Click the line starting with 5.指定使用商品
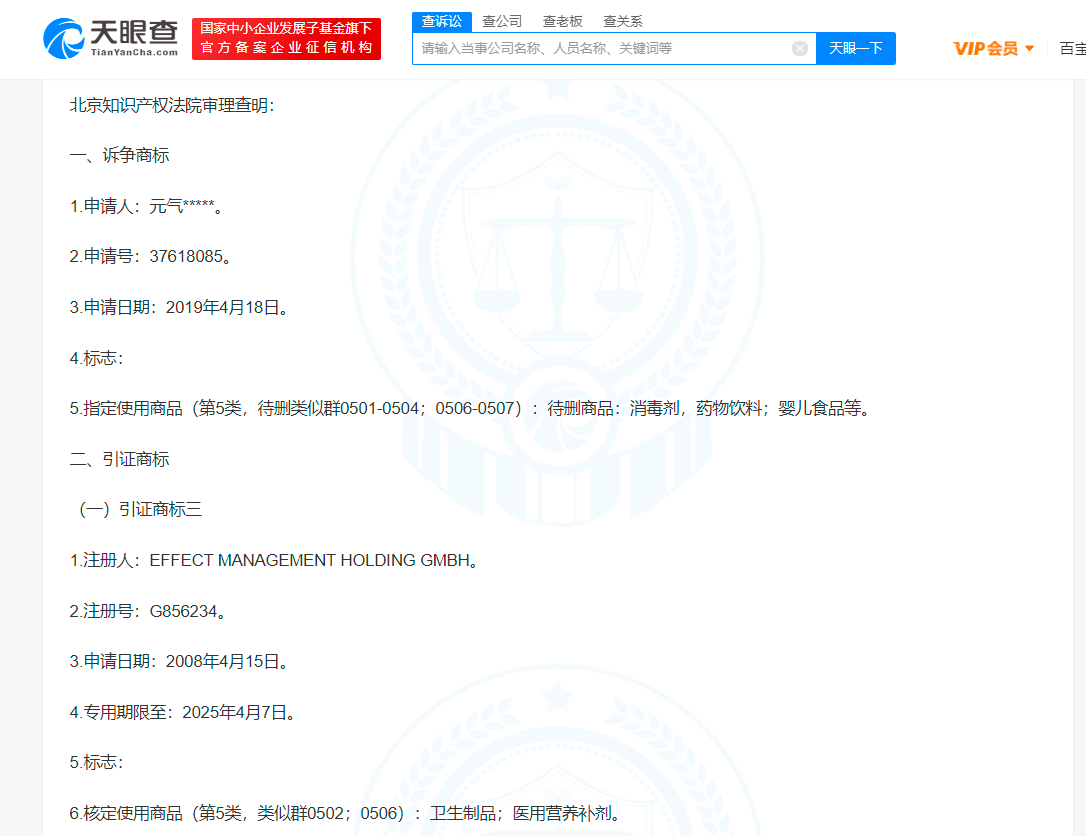 coord(470,409)
